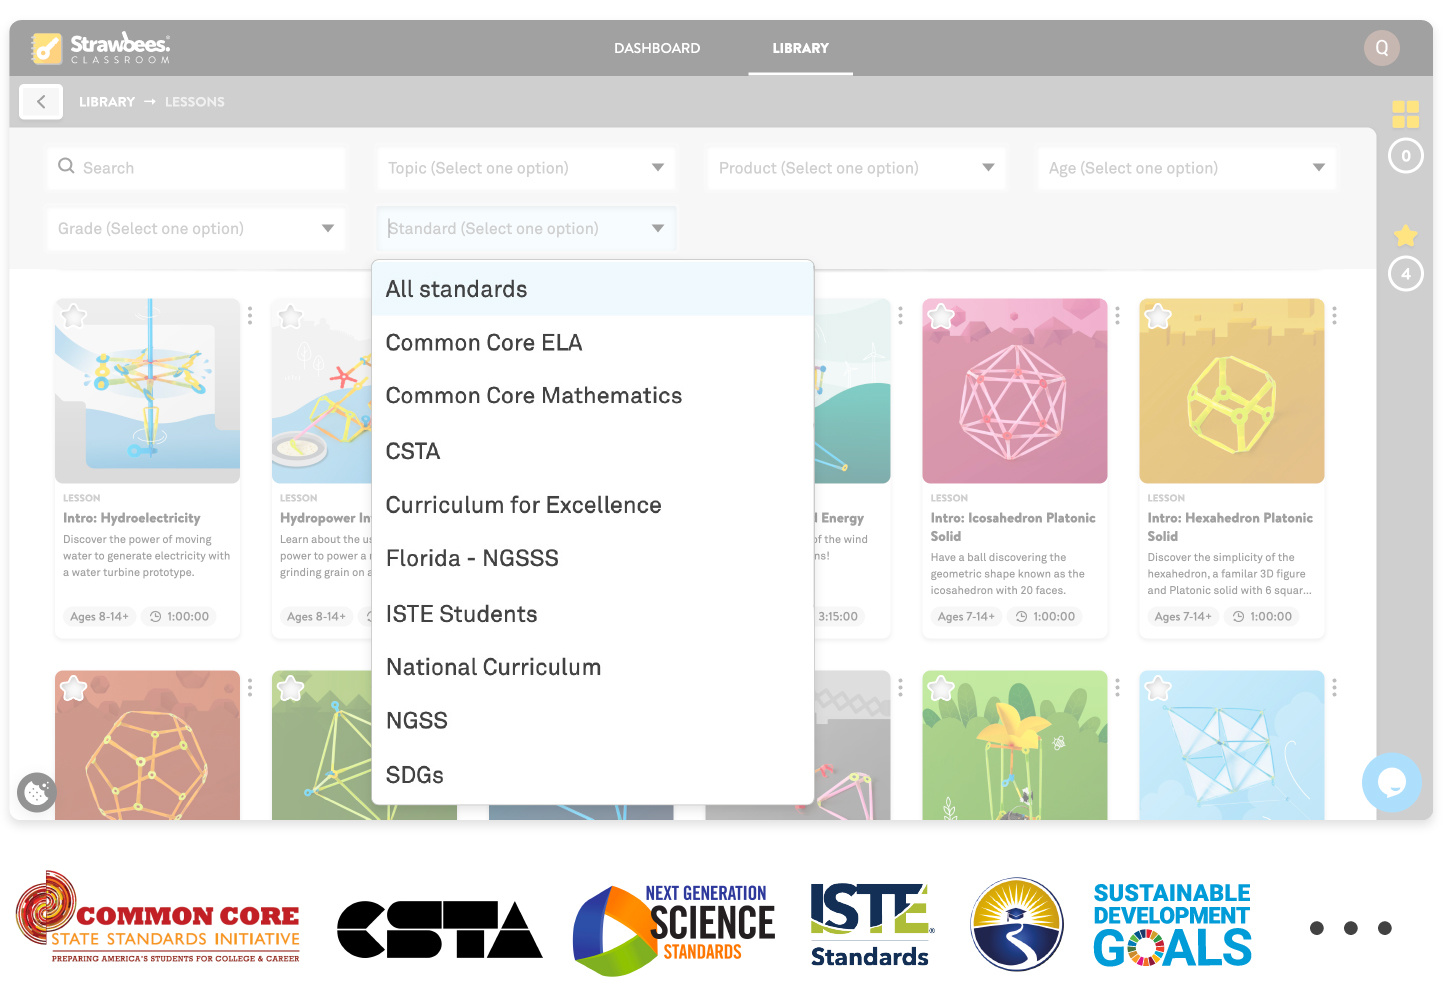This screenshot has height=1001, width=1443.
Task: Select the LIBRARY tab
Action: coord(800,47)
